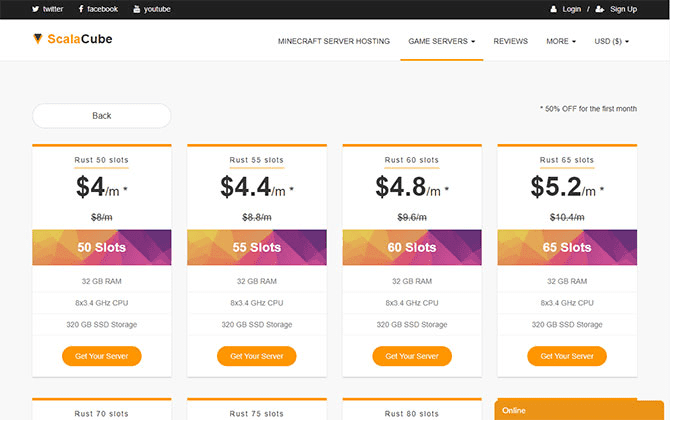Viewport: 675px width, 442px height.
Task: Click the Facebook icon in top bar
Action: pos(81,9)
